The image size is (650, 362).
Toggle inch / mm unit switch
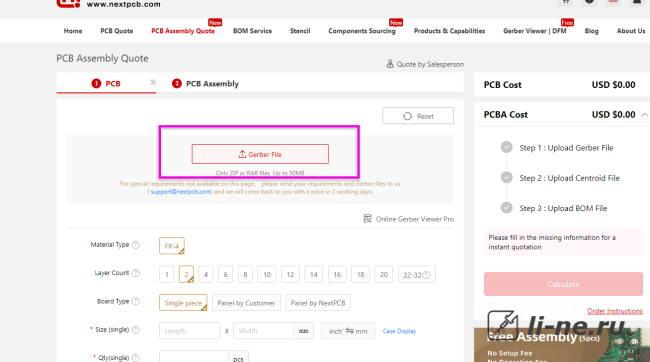tap(348, 331)
